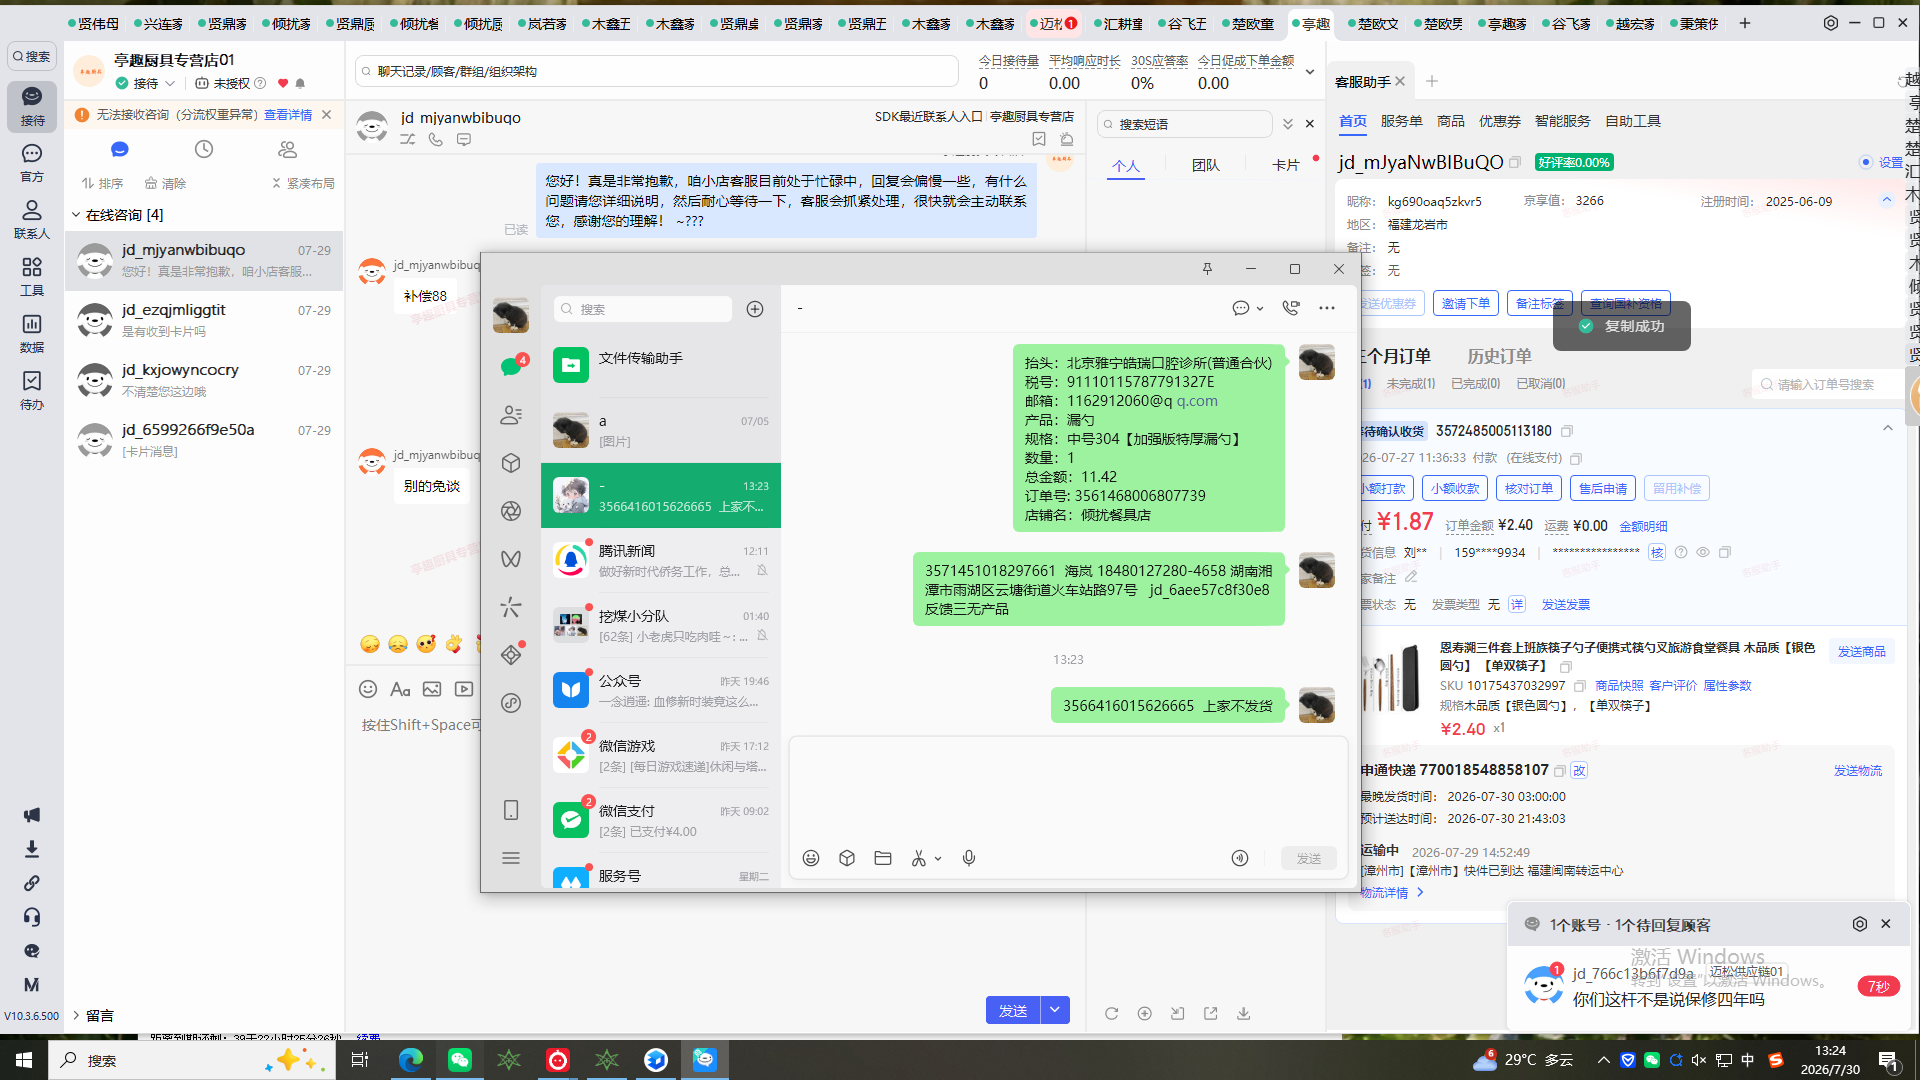The height and width of the screenshot is (1080, 1920).
Task: Collapse the 在线咨询 [4] group
Action: [x=76, y=215]
